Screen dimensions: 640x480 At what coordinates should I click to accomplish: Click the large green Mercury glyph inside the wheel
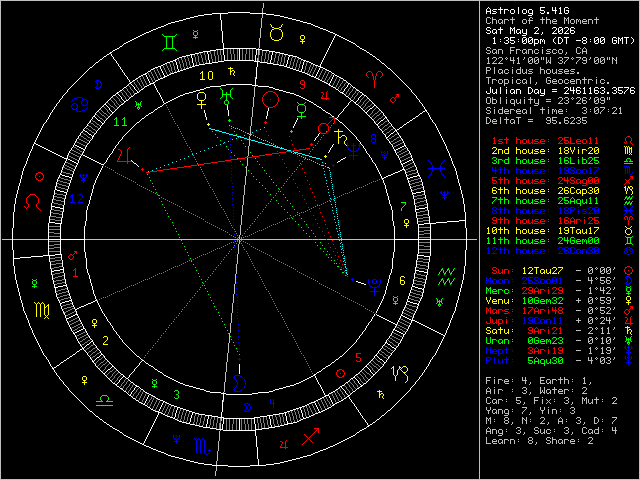(x=301, y=110)
